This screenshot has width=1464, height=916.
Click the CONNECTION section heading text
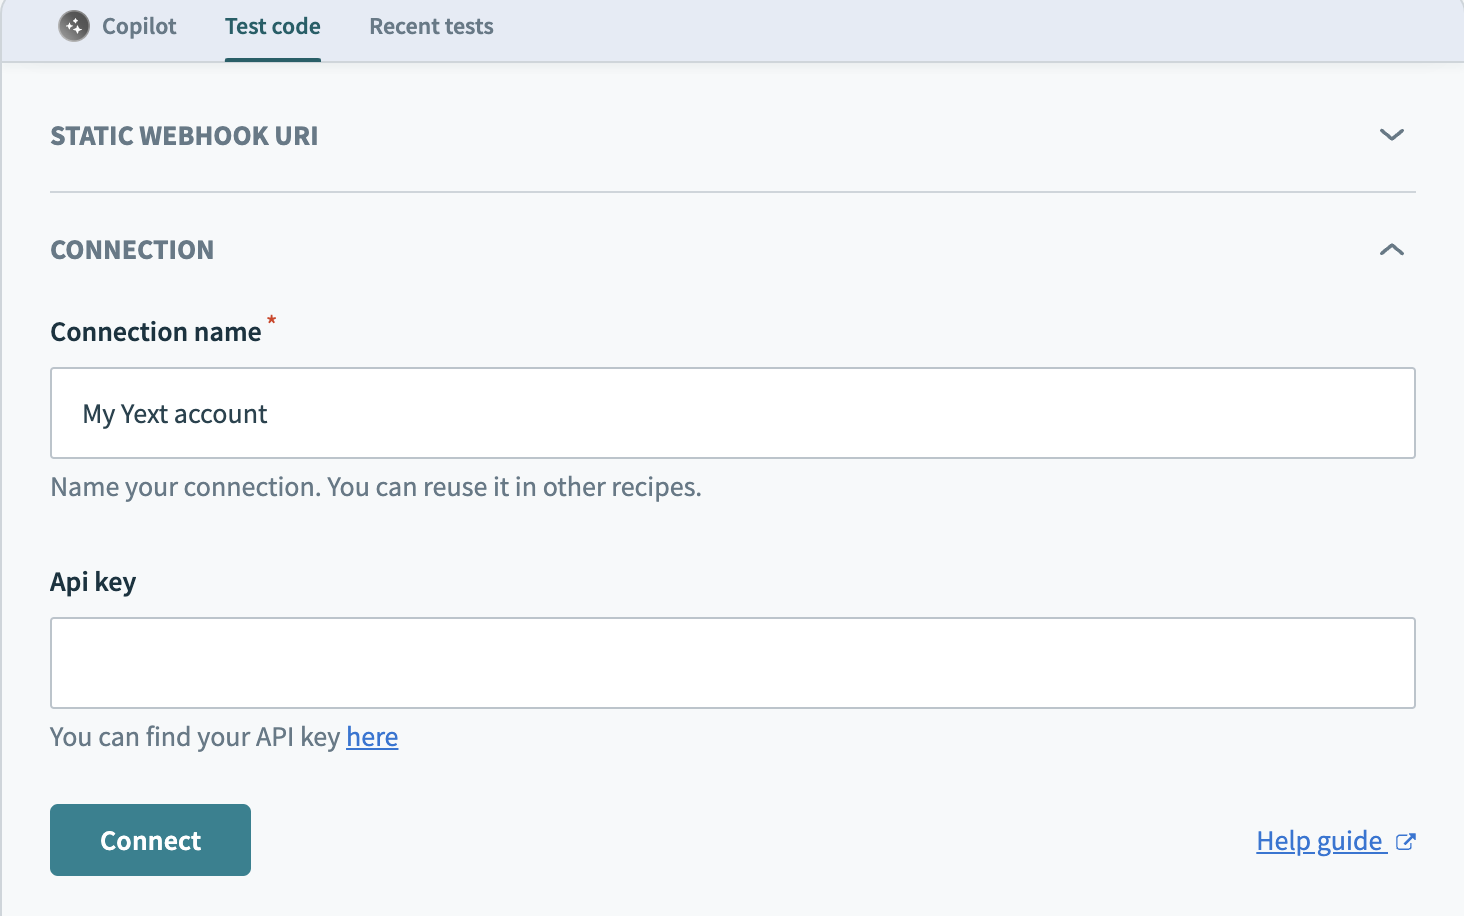pos(132,250)
